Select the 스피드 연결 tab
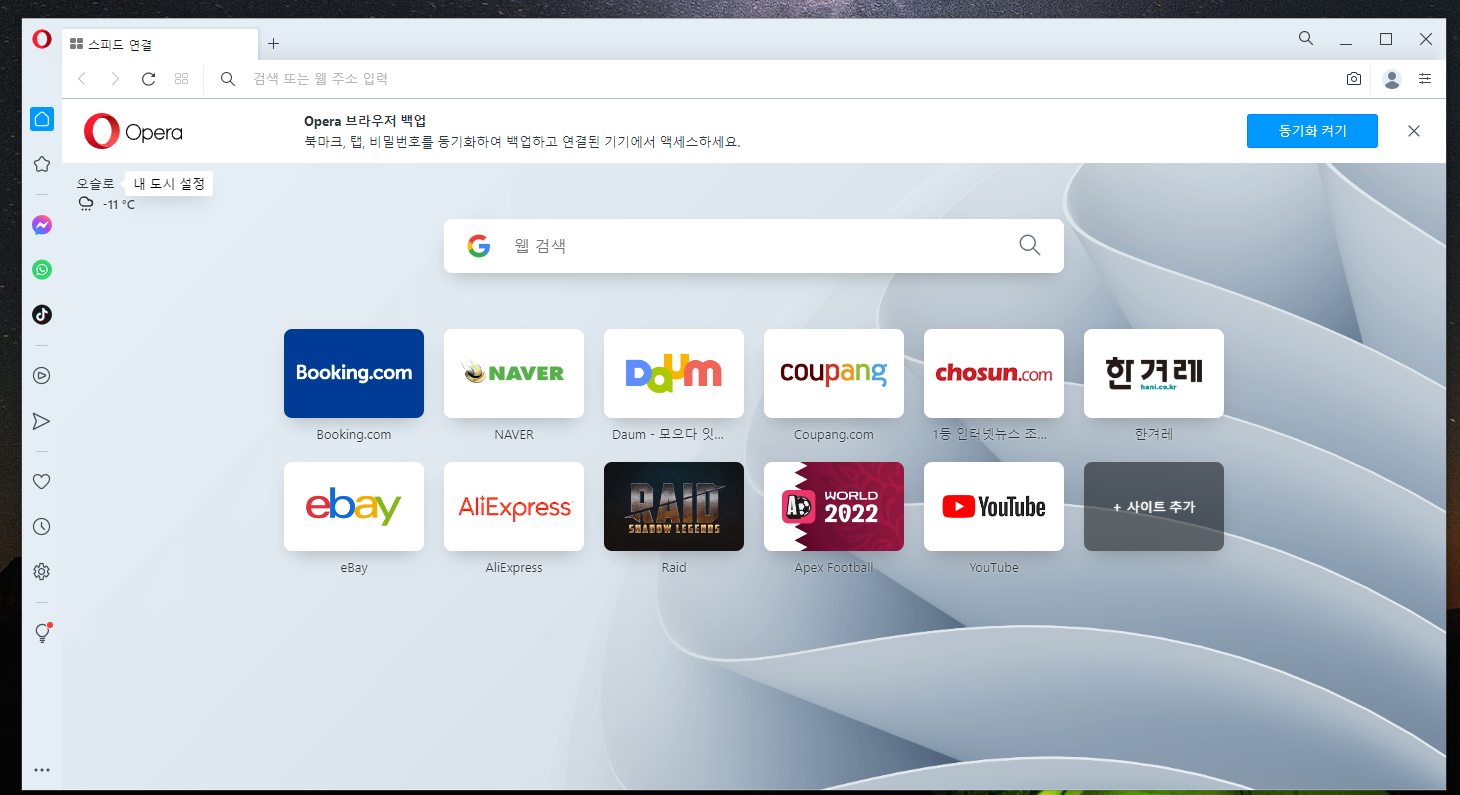The image size is (1460, 795). [x=160, y=45]
